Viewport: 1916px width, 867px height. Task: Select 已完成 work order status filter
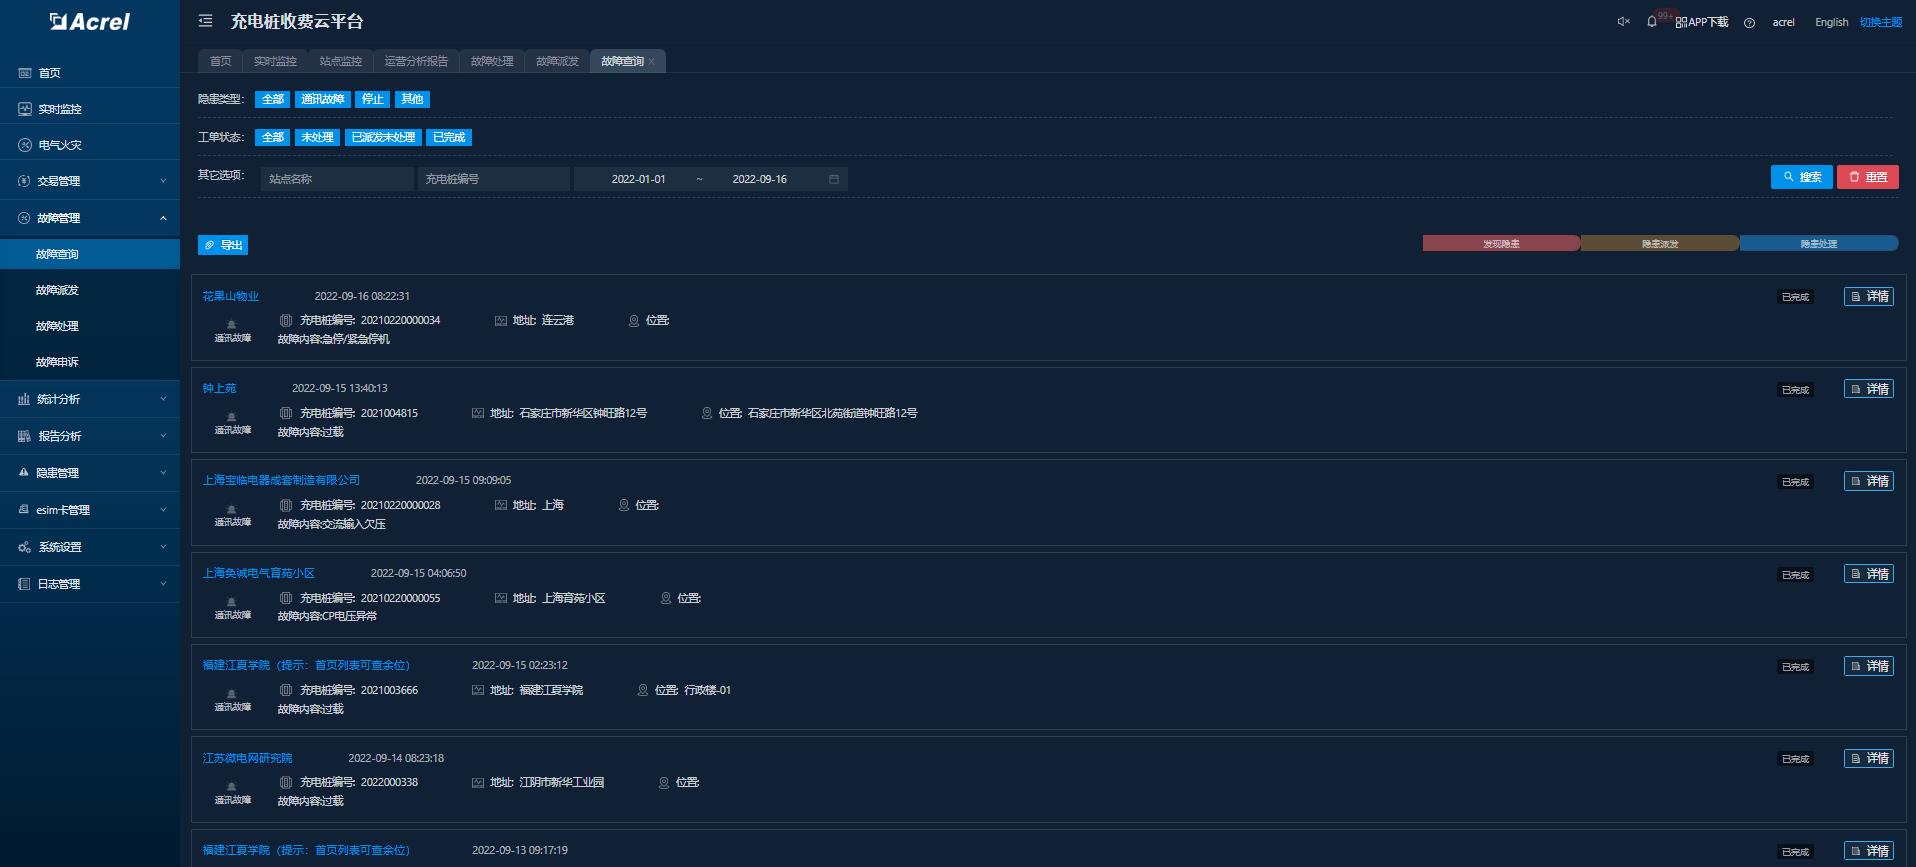tap(449, 137)
